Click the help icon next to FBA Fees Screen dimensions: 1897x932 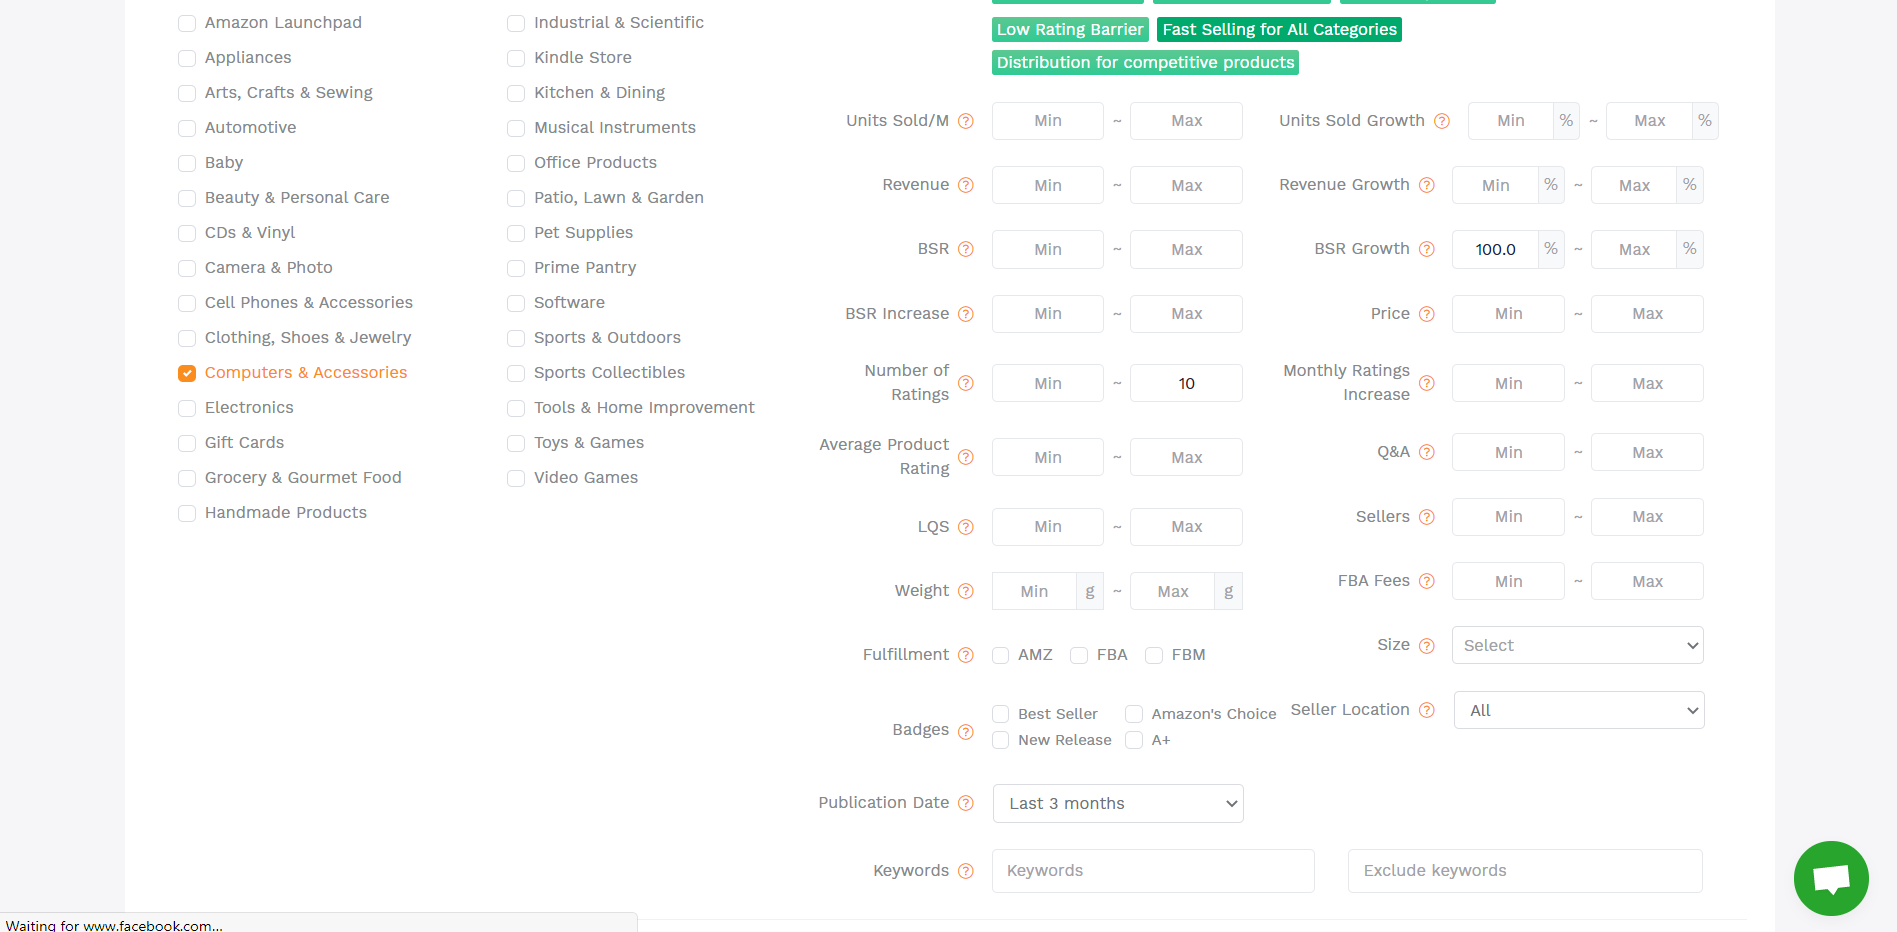(x=1427, y=581)
